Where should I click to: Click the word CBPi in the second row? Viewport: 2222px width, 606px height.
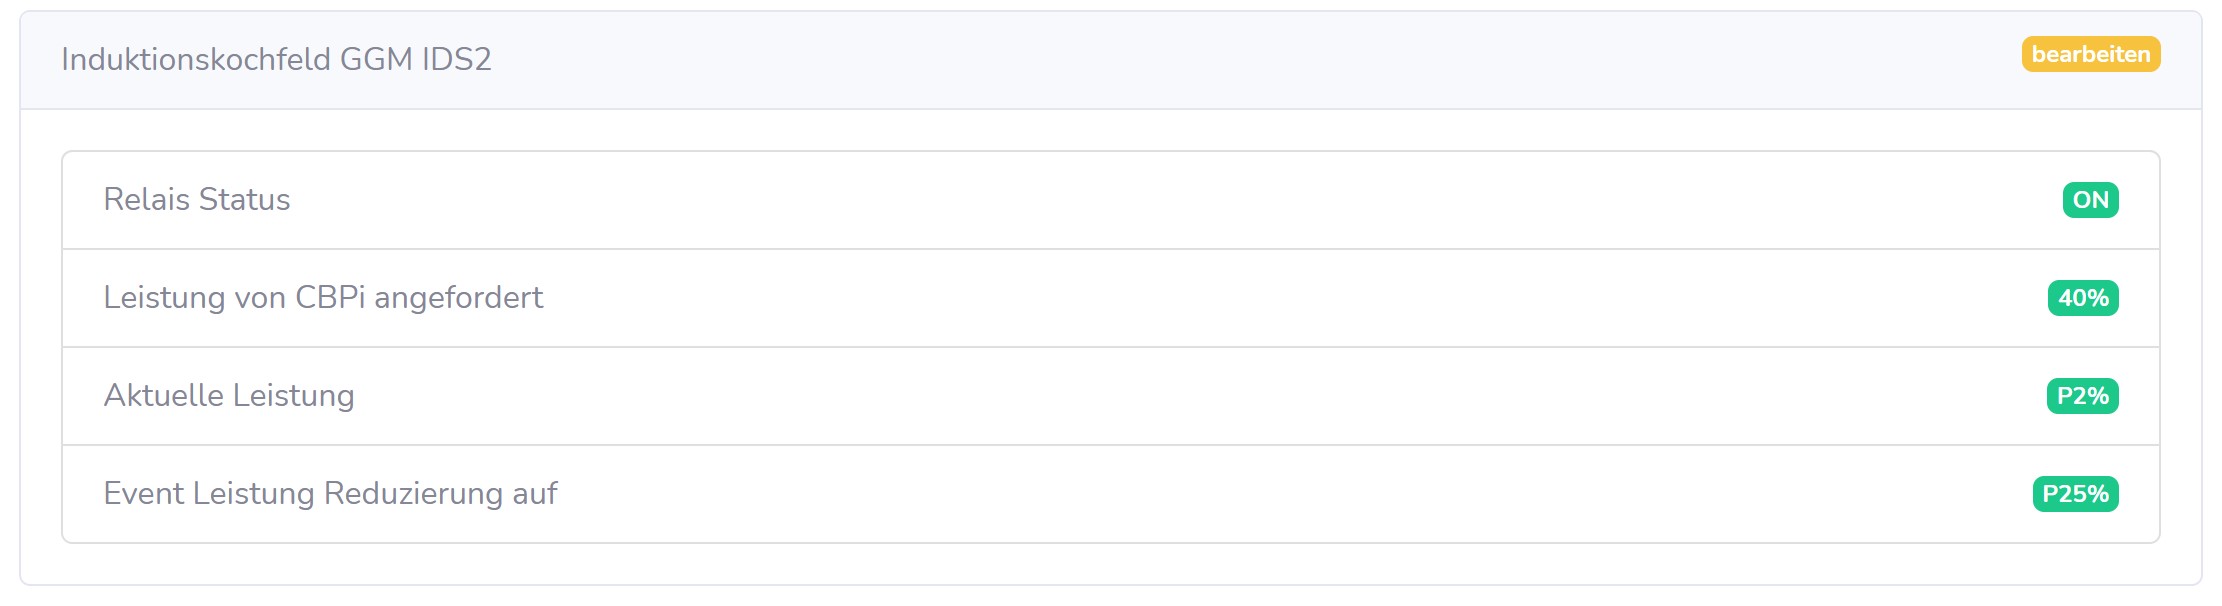click(330, 298)
